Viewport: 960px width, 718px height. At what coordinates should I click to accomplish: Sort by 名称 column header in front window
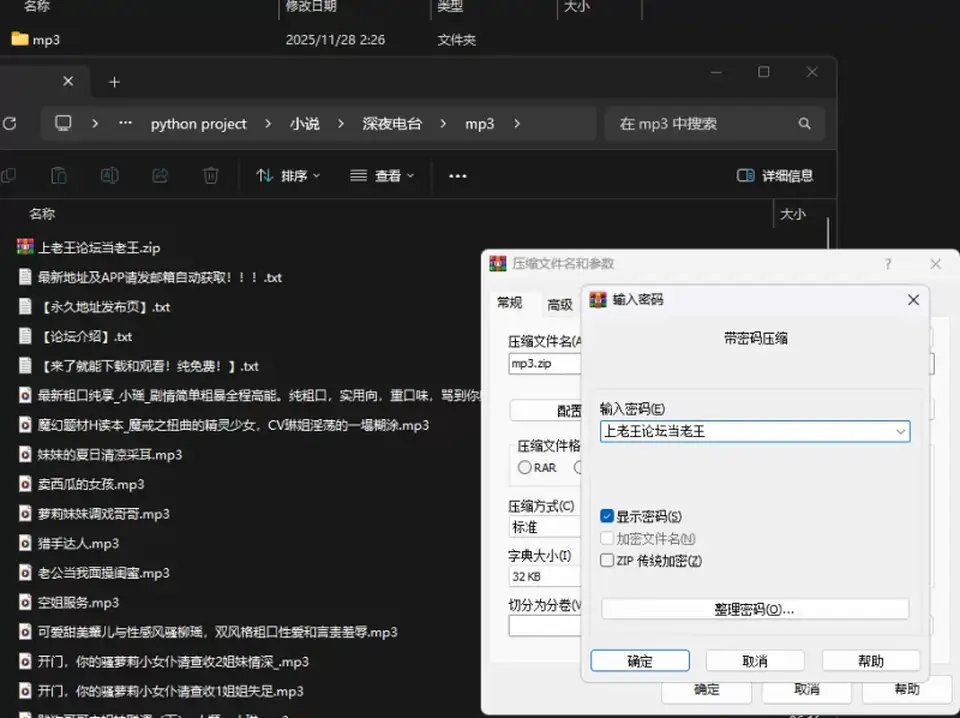pos(42,214)
